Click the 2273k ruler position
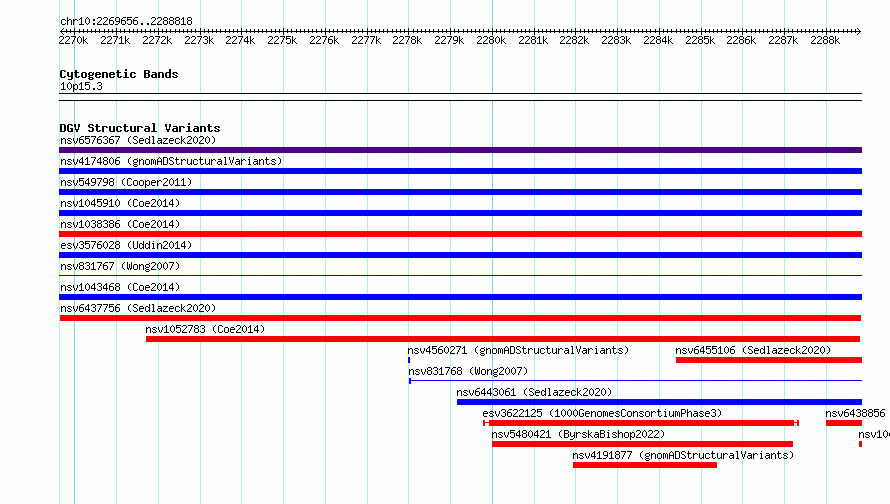The width and height of the screenshot is (890, 504). tap(199, 40)
